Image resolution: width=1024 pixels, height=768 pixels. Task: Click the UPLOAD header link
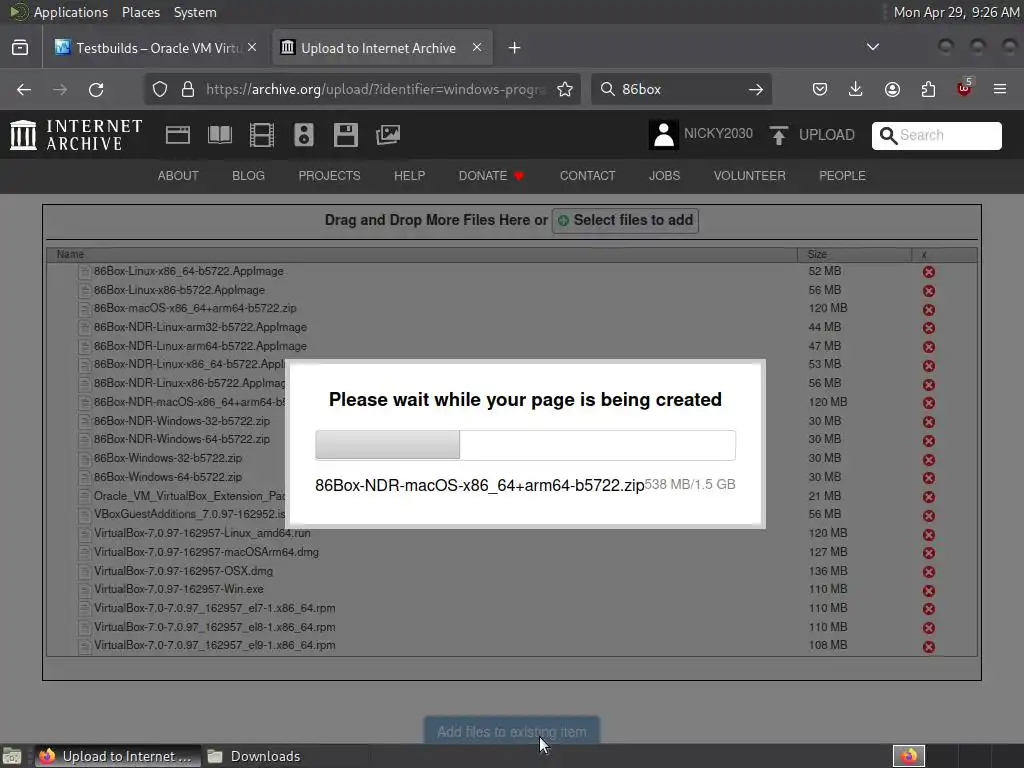point(826,135)
